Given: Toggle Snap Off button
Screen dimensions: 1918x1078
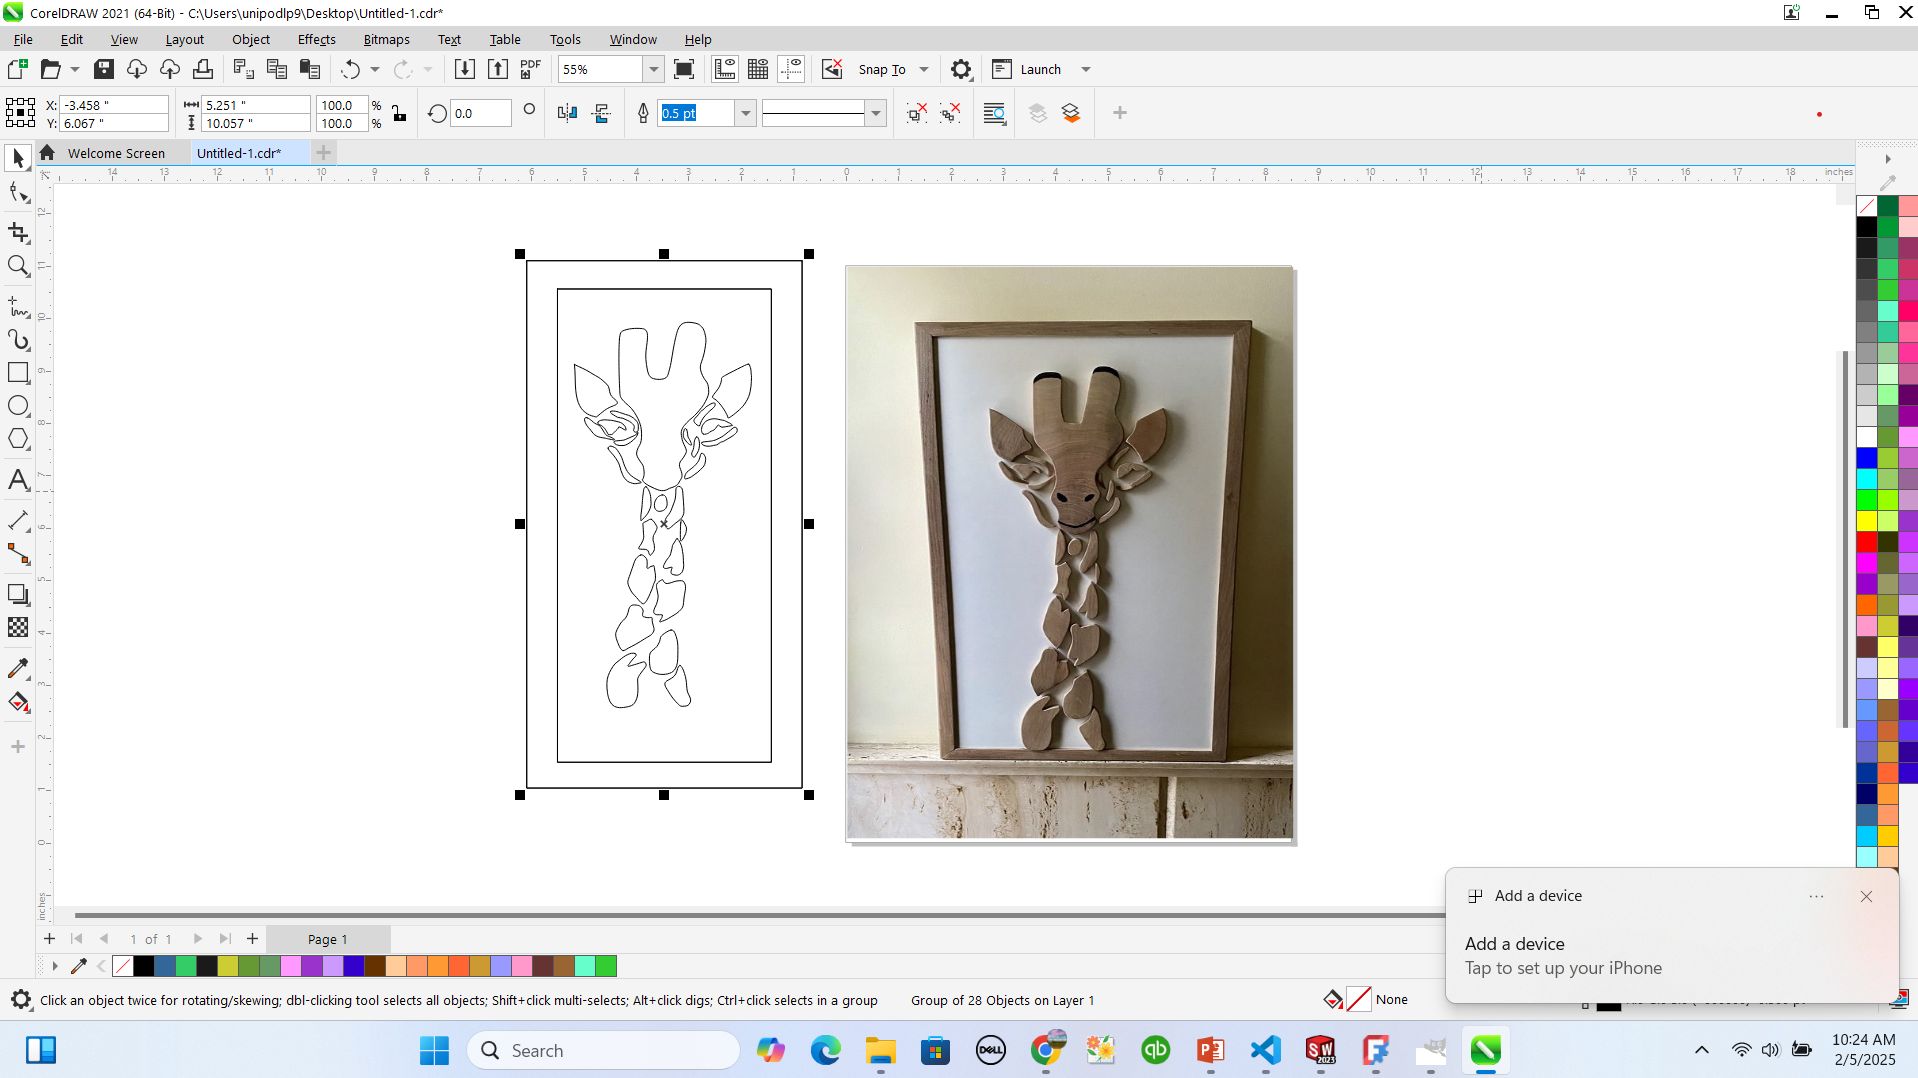Looking at the screenshot, I should tap(832, 69).
